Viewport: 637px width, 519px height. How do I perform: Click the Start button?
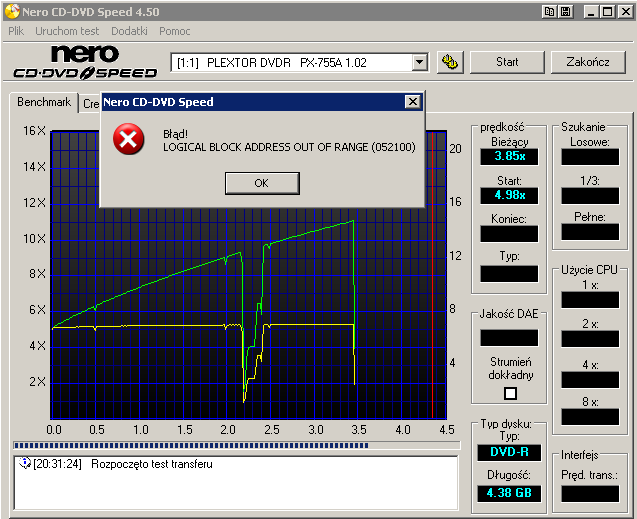(x=507, y=62)
